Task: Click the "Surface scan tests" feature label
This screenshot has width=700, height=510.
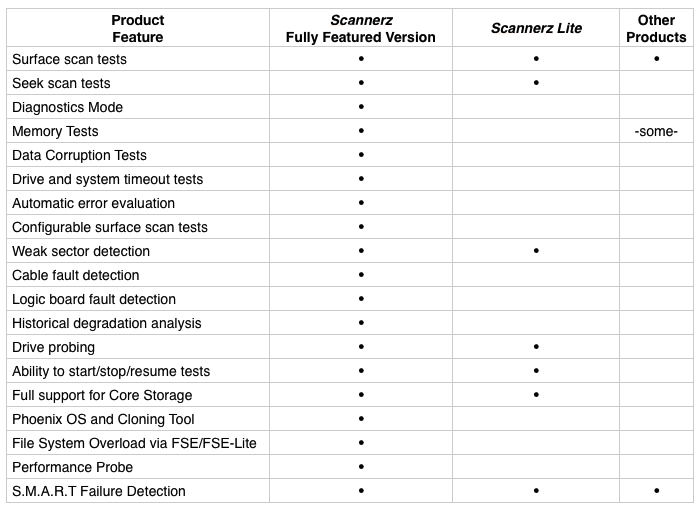Action: (x=69, y=59)
